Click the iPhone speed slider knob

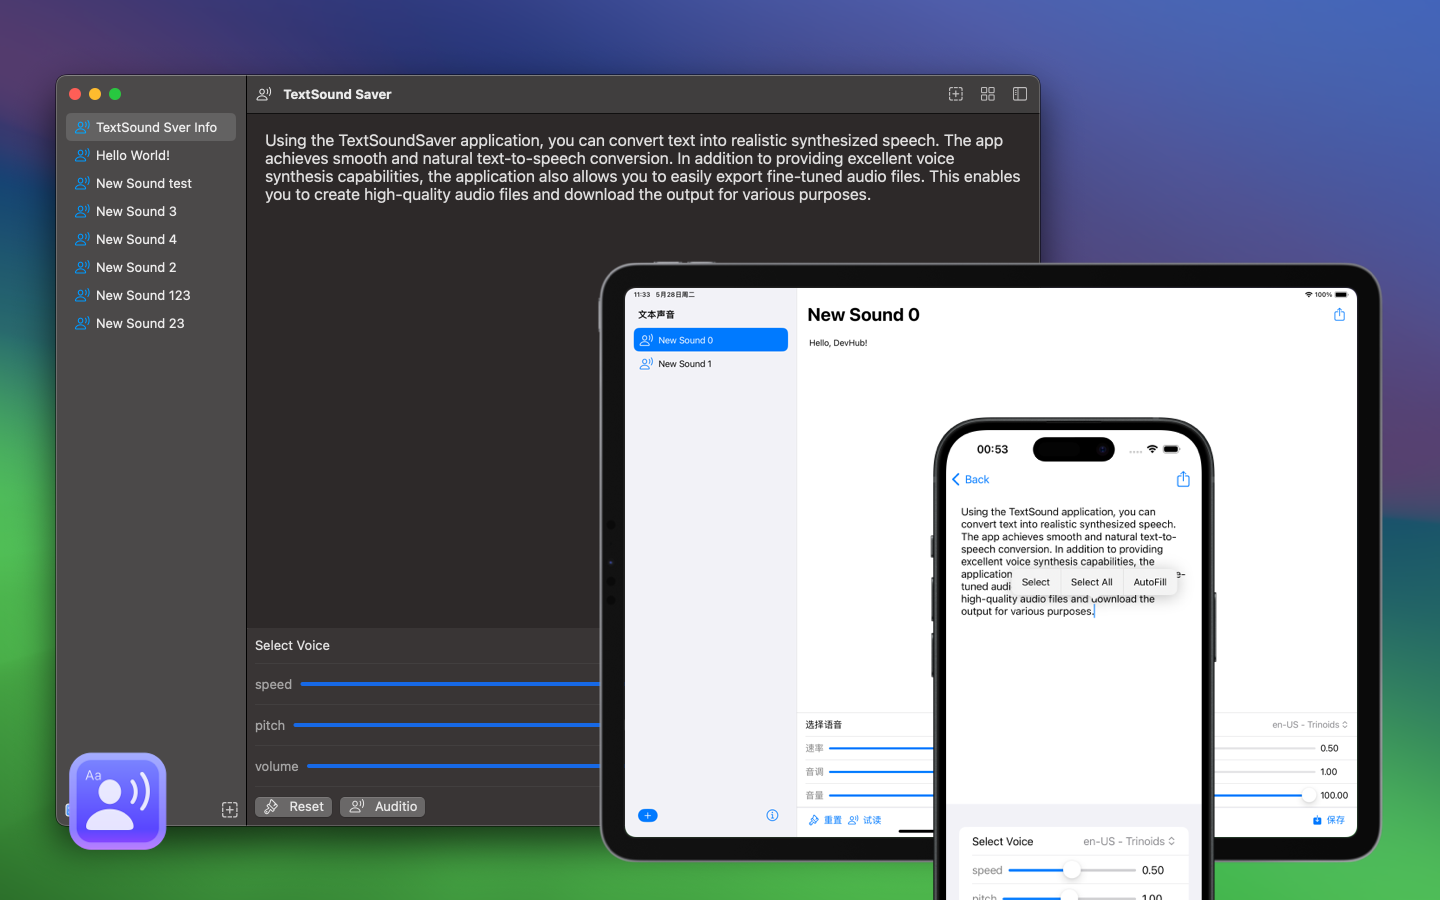pyautogui.click(x=1072, y=870)
